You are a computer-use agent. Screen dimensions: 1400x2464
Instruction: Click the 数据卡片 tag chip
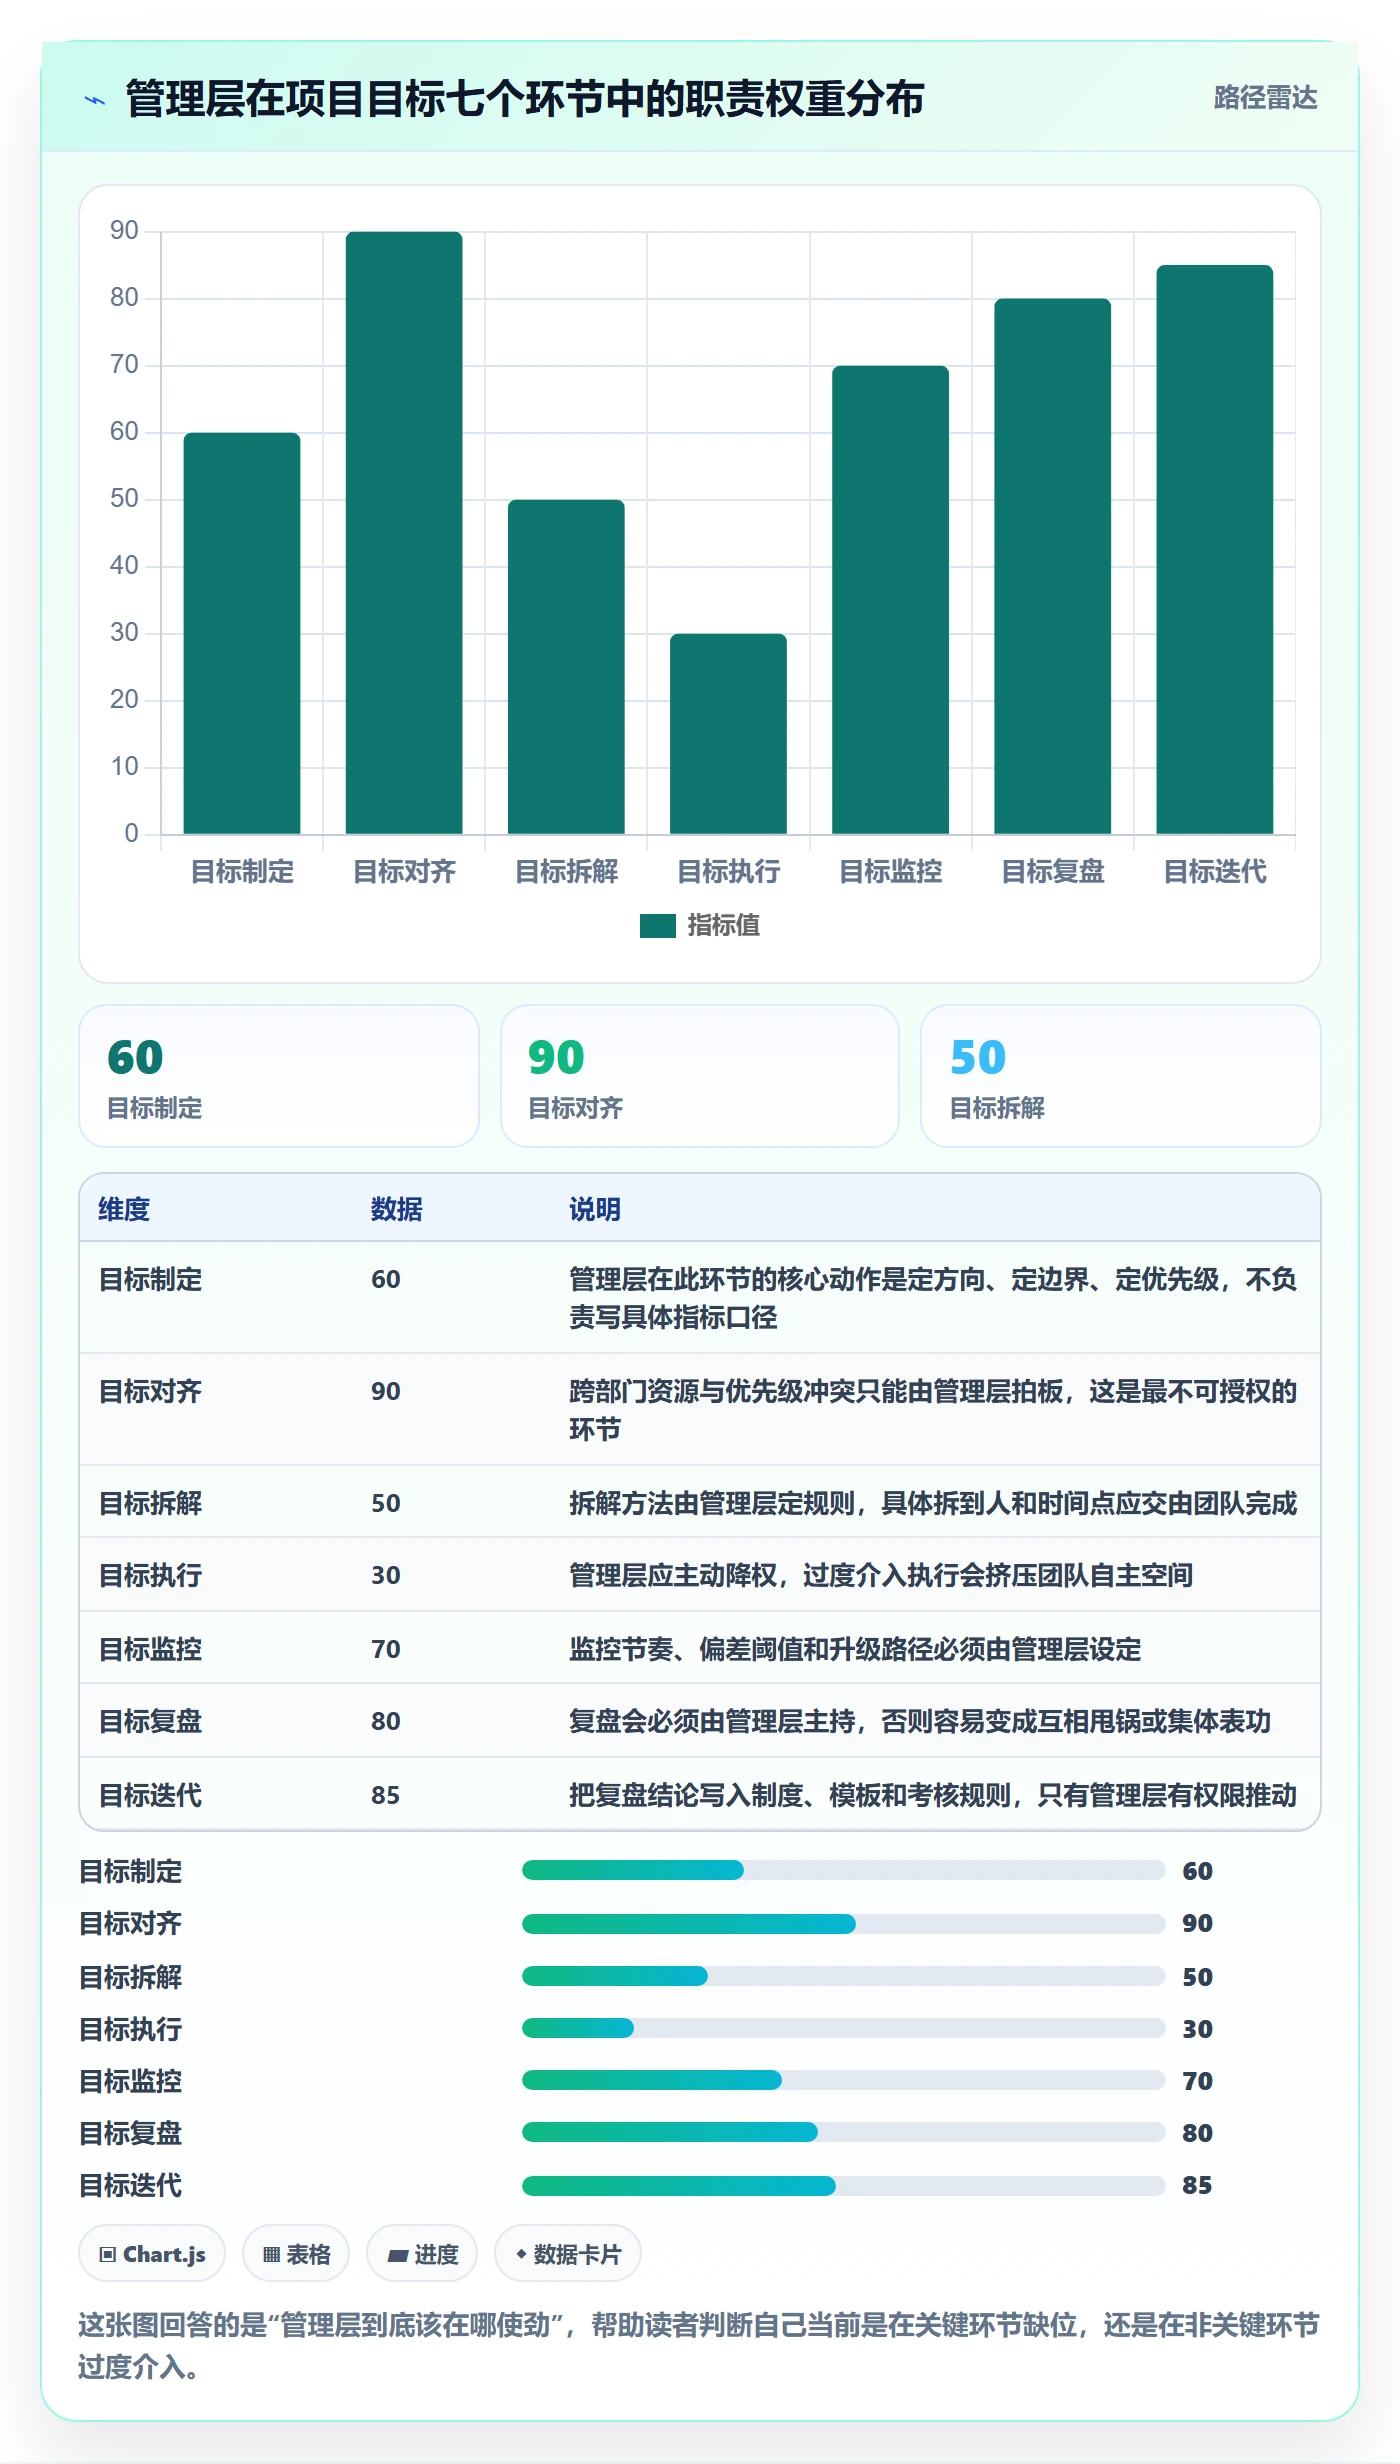(x=568, y=2254)
